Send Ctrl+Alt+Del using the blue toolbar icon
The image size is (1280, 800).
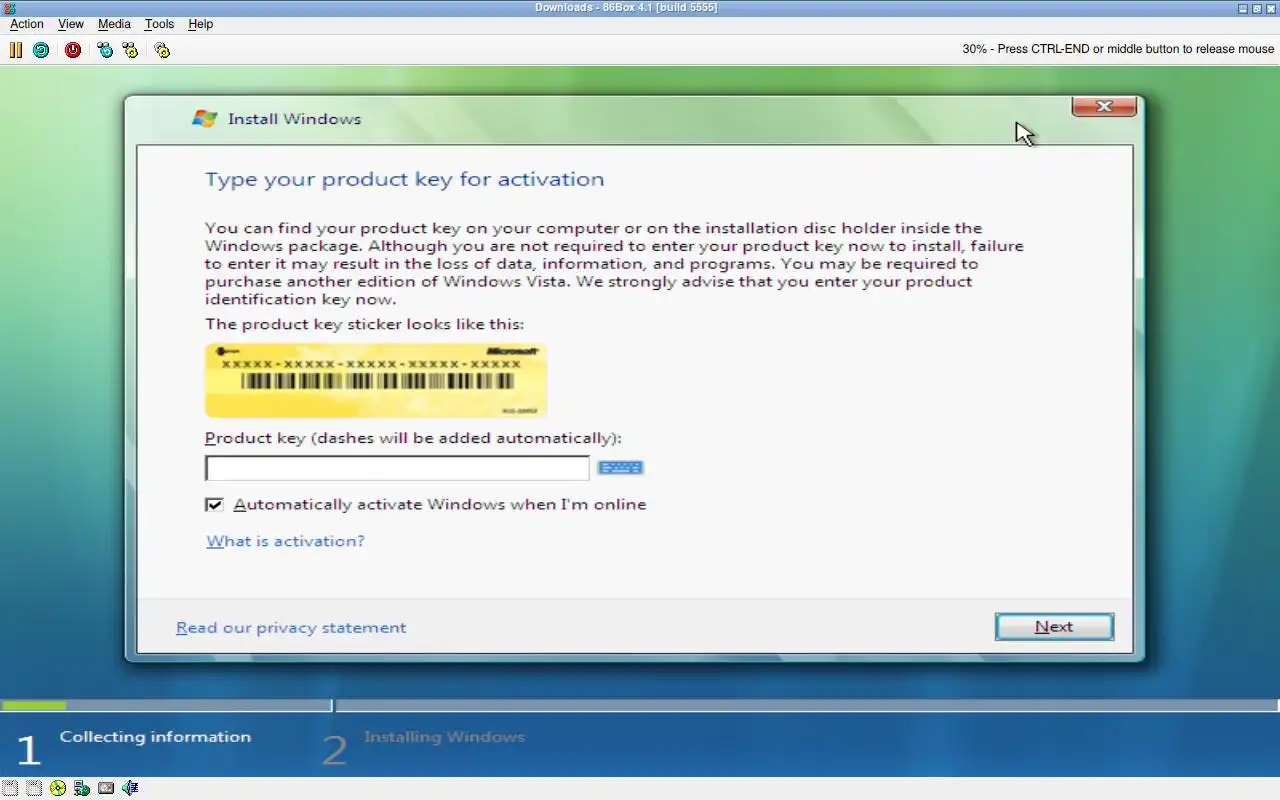click(105, 49)
